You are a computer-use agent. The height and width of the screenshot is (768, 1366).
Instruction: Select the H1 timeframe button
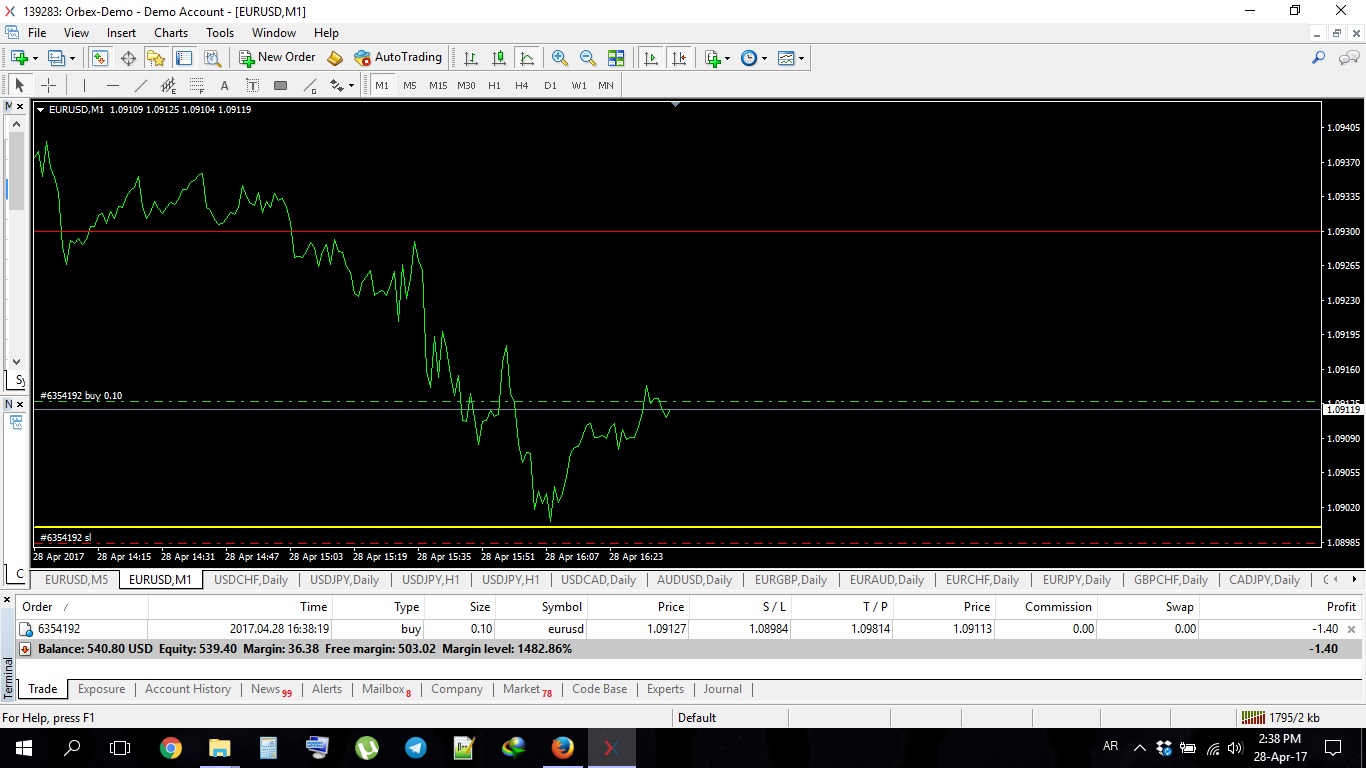[x=494, y=86]
